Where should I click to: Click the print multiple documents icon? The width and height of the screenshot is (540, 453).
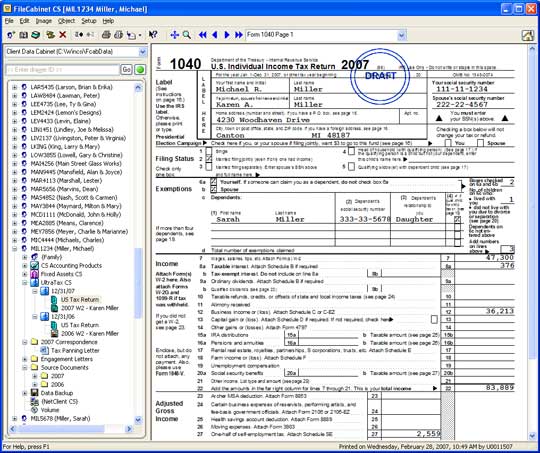pos(118,35)
